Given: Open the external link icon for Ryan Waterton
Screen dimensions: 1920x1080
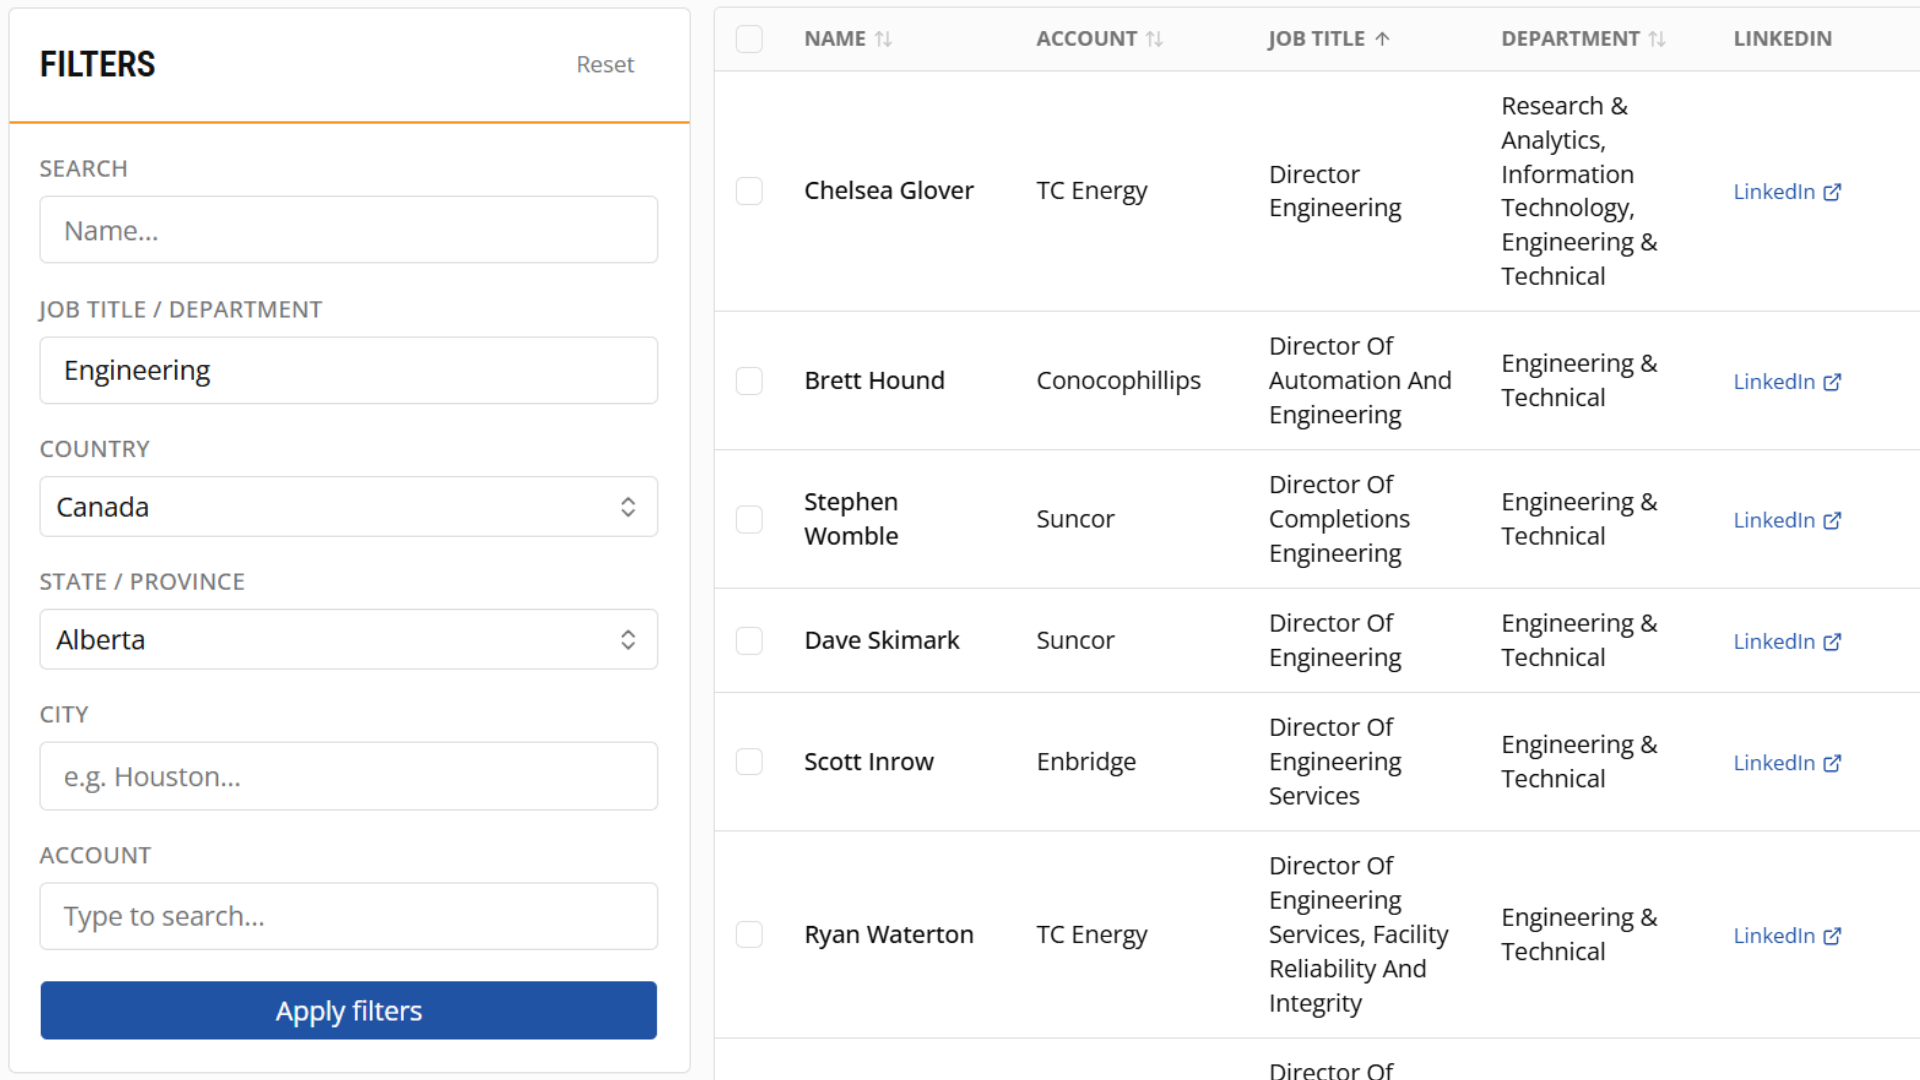Looking at the screenshot, I should (1832, 936).
